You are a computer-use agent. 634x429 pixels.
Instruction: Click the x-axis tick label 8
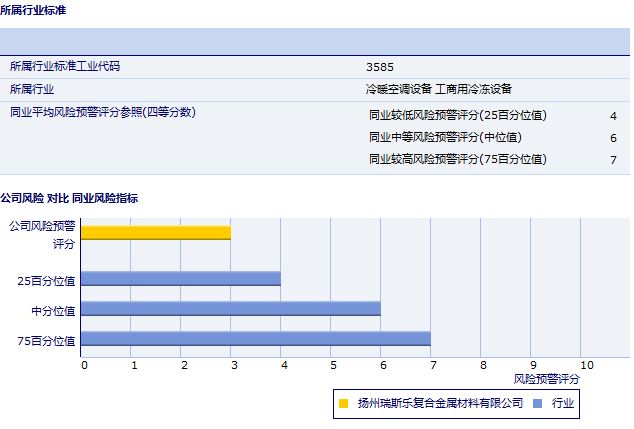point(483,366)
